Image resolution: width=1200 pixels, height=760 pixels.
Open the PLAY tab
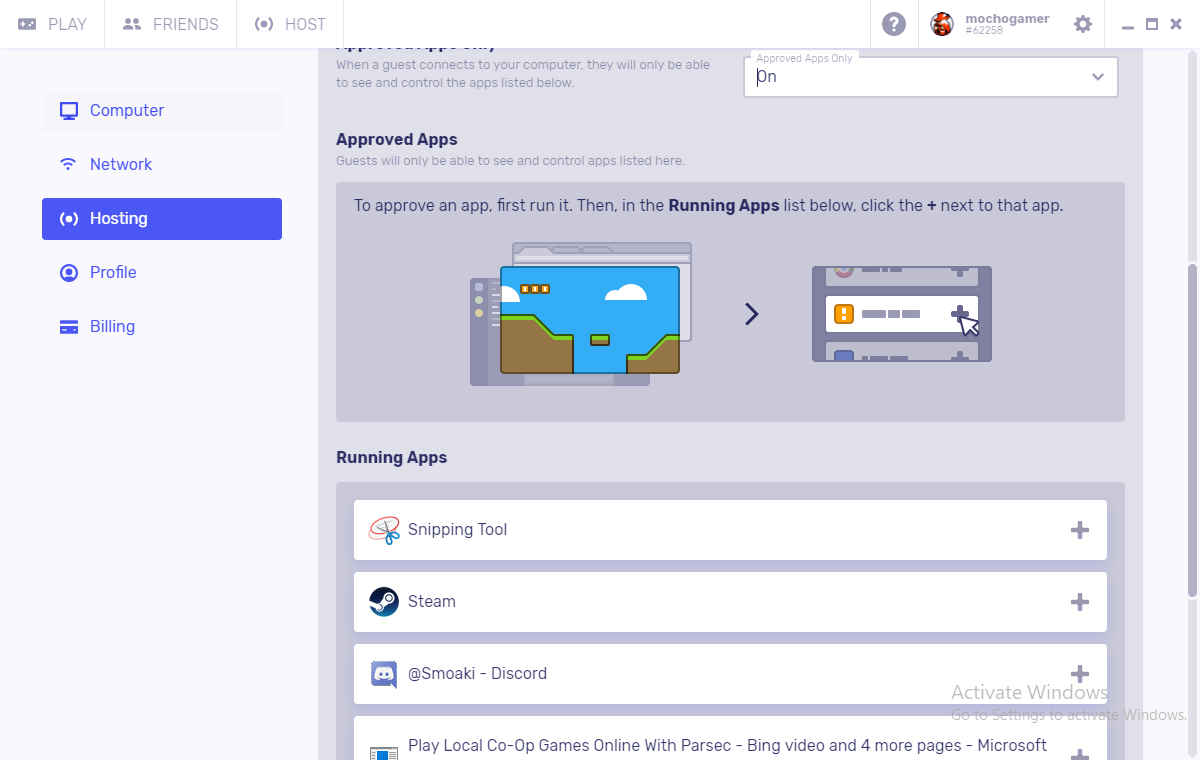[x=52, y=24]
